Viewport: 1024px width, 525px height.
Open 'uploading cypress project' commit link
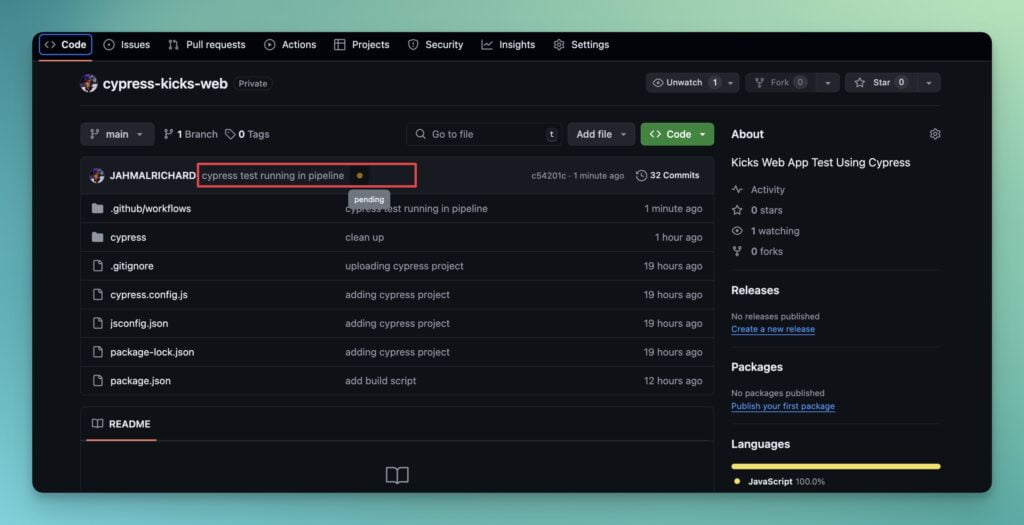coord(404,266)
